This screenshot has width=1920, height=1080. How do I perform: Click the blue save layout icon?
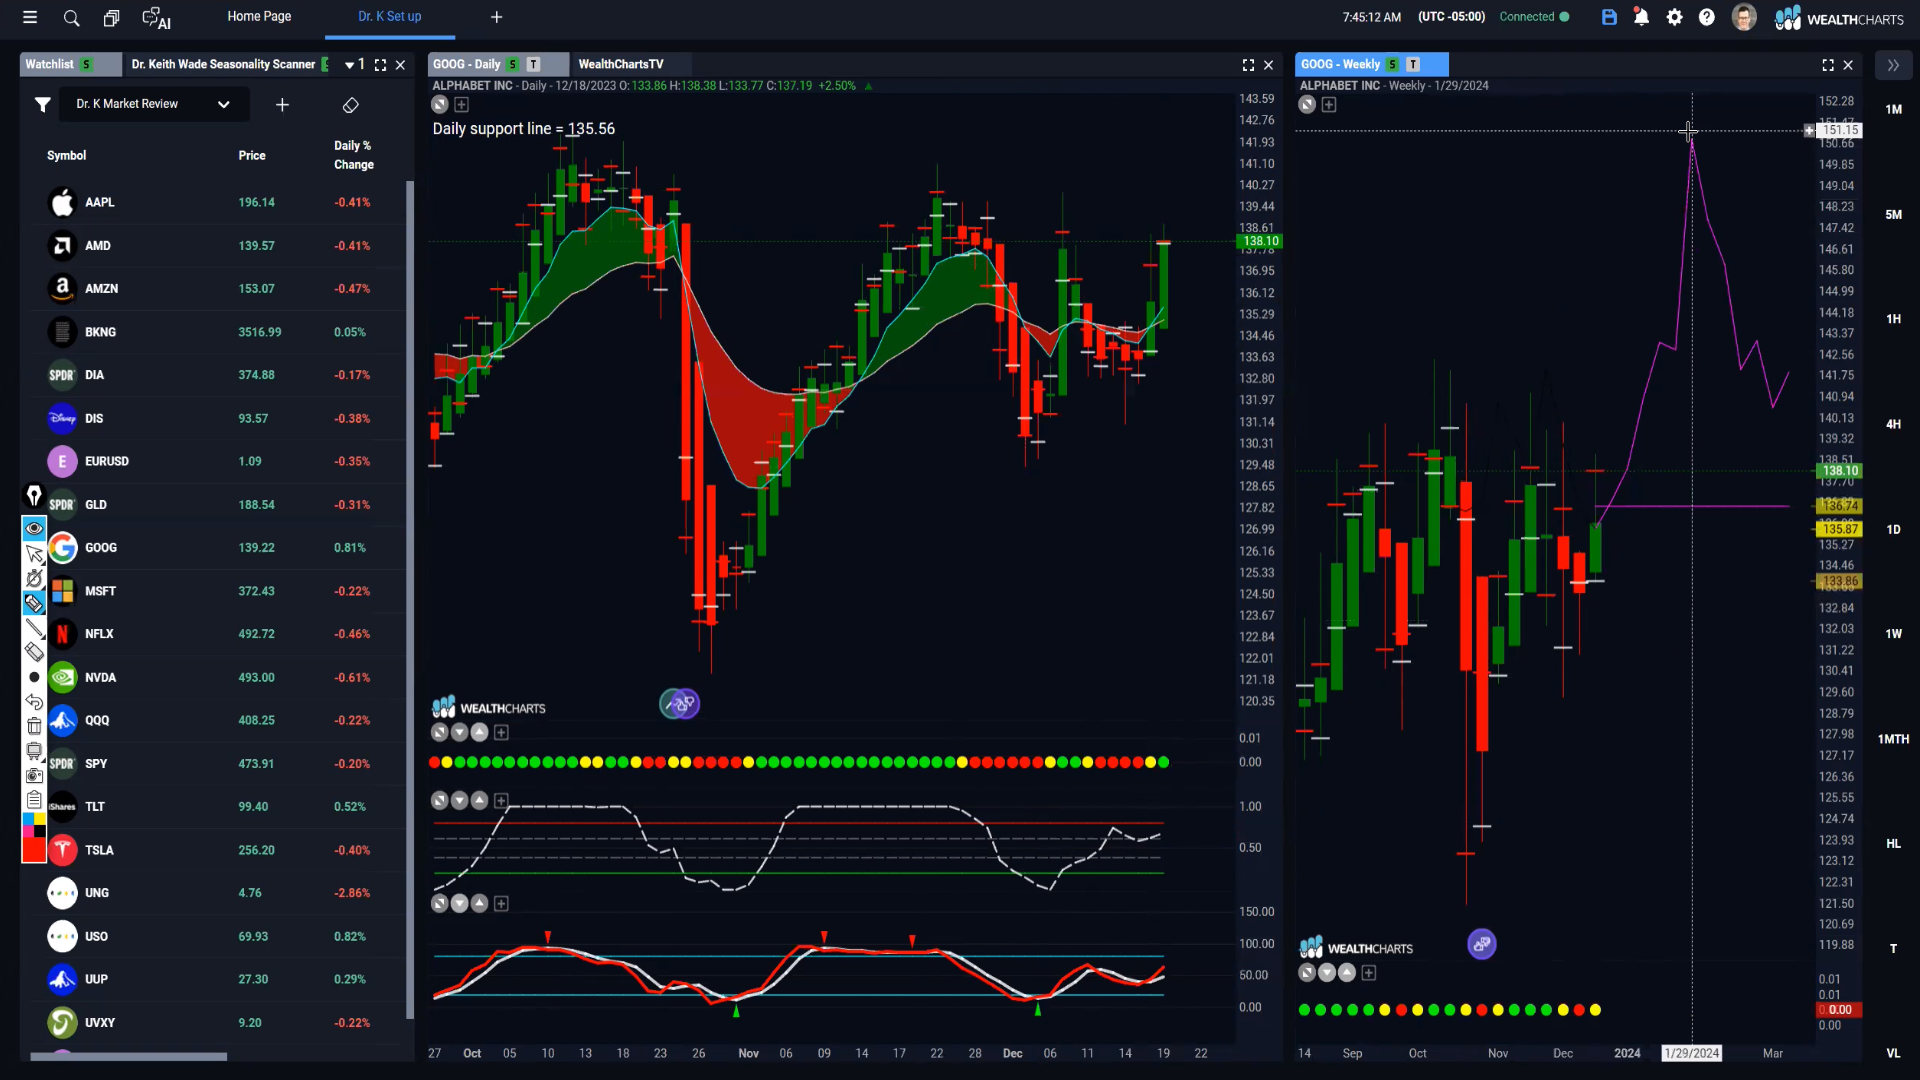1609,17
